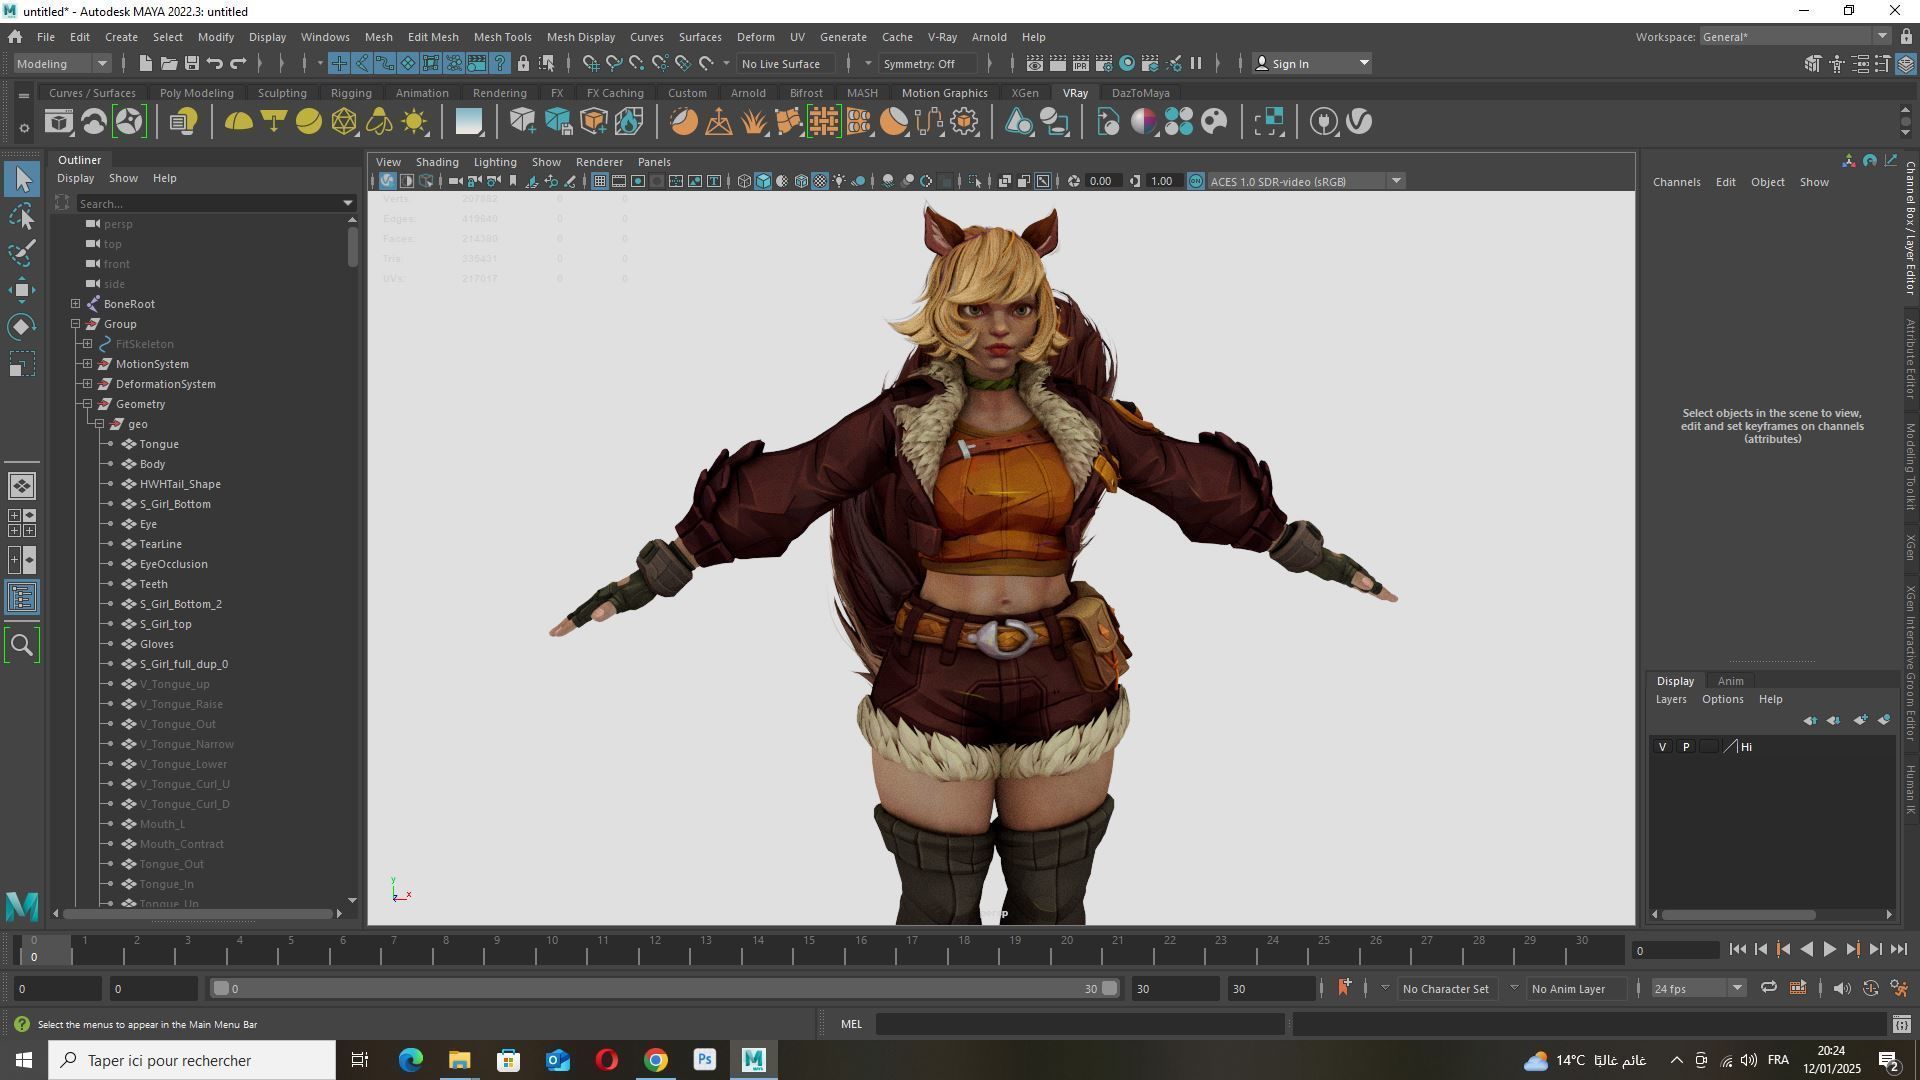Click the V-Ray fur shelf icon
This screenshot has width=1920, height=1080.
pos(754,122)
